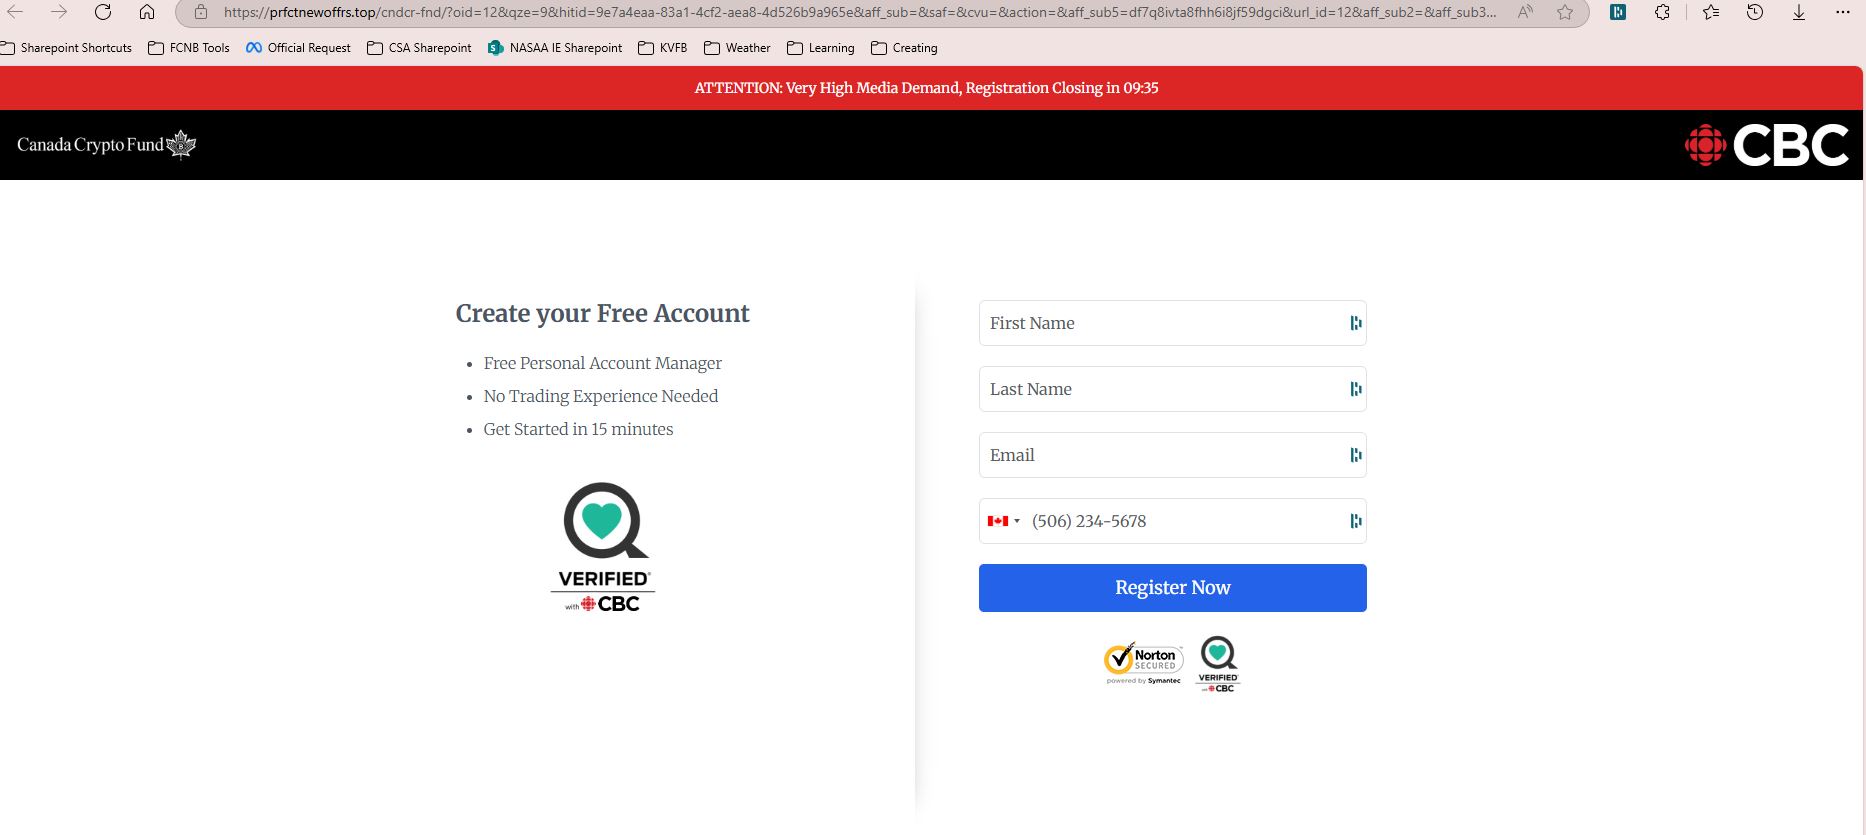Click 'Get Started in 15 minutes' text
Viewport: 1866px width, 835px height.
coord(578,429)
